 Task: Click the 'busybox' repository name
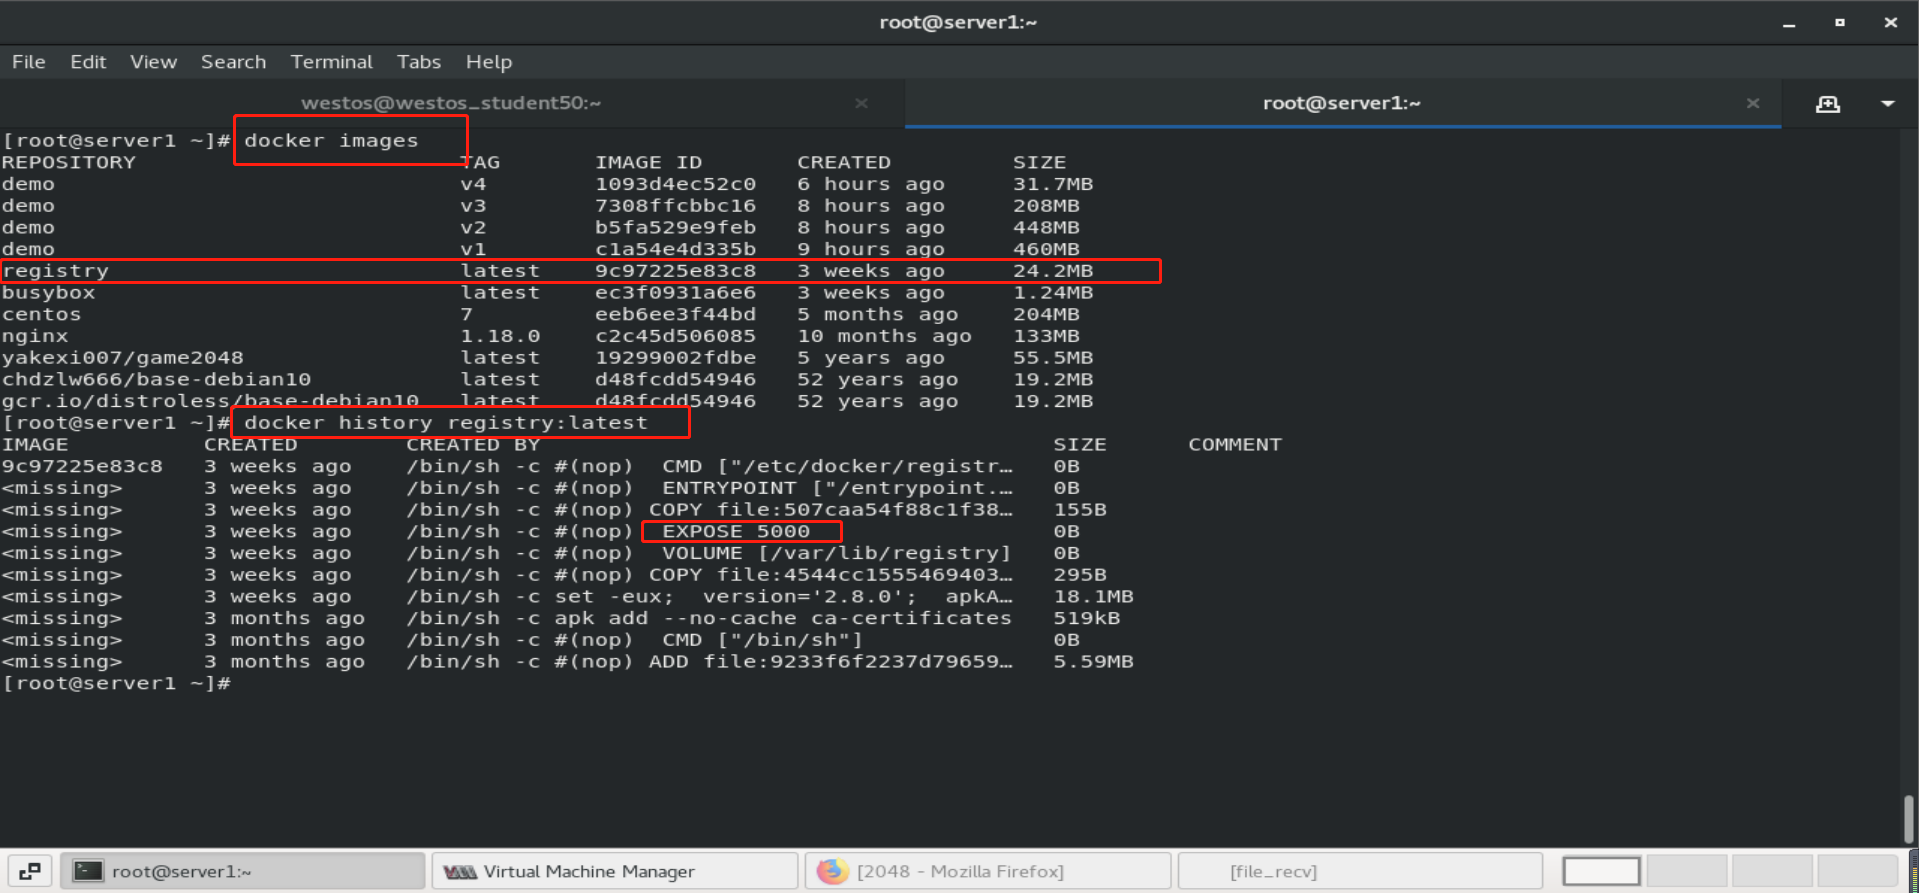click(48, 293)
